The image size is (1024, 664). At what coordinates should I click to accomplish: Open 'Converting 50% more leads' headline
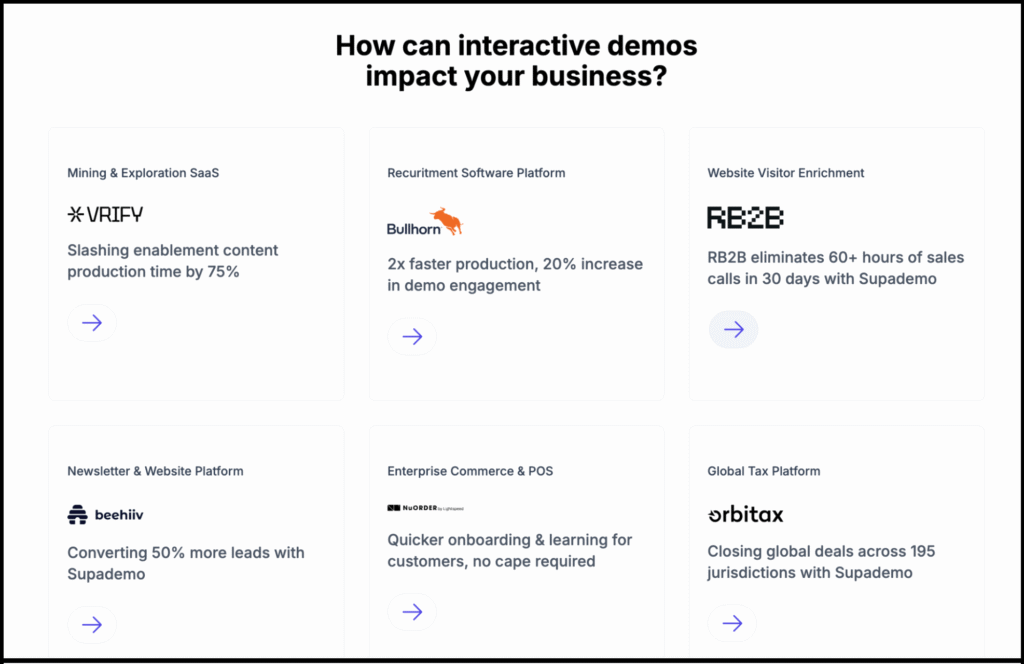tap(185, 563)
